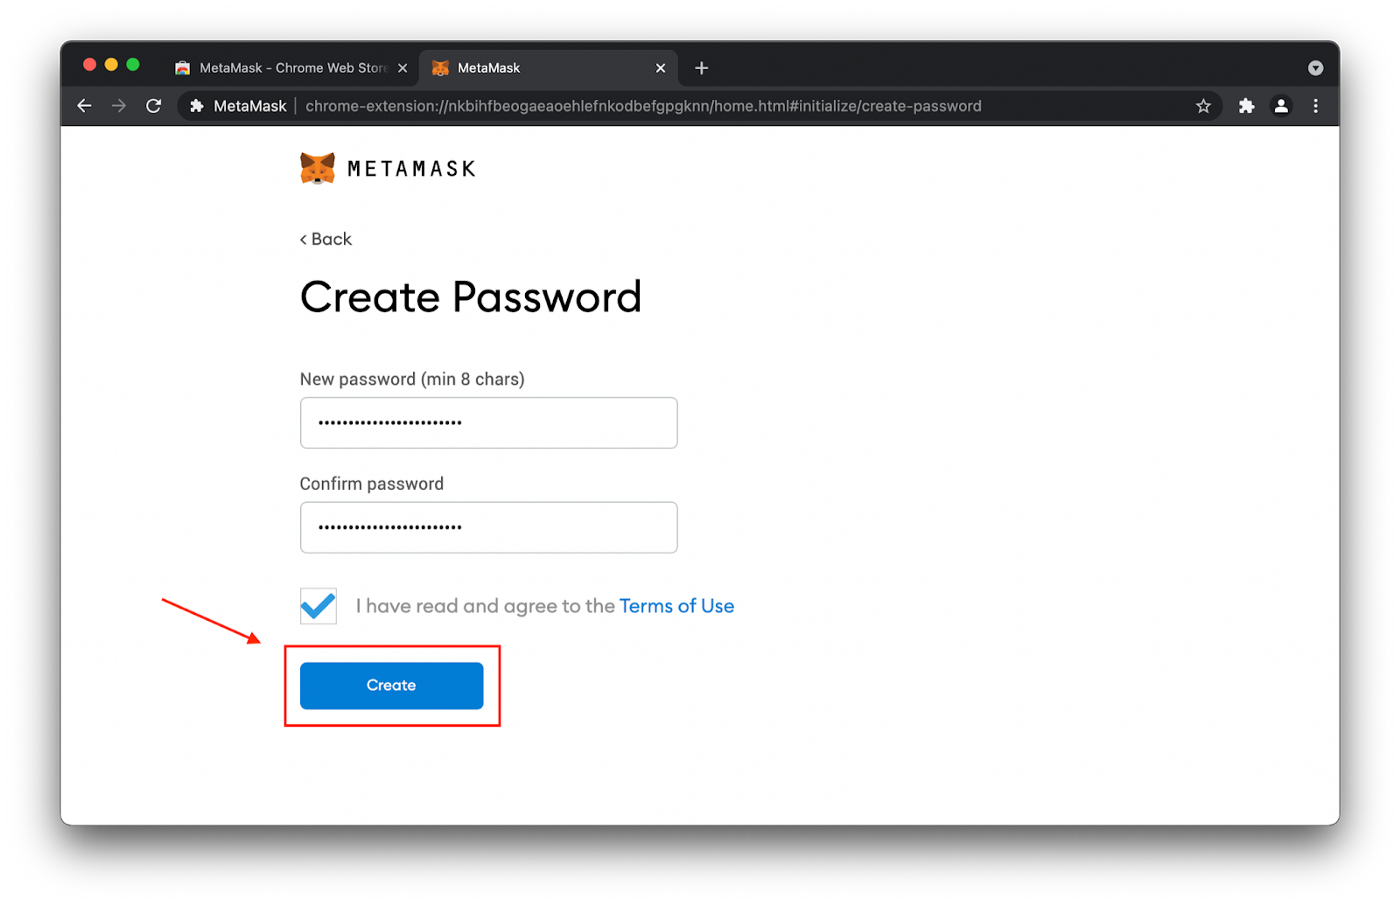Go back using the Back link
This screenshot has width=1400, height=905.
tap(326, 239)
